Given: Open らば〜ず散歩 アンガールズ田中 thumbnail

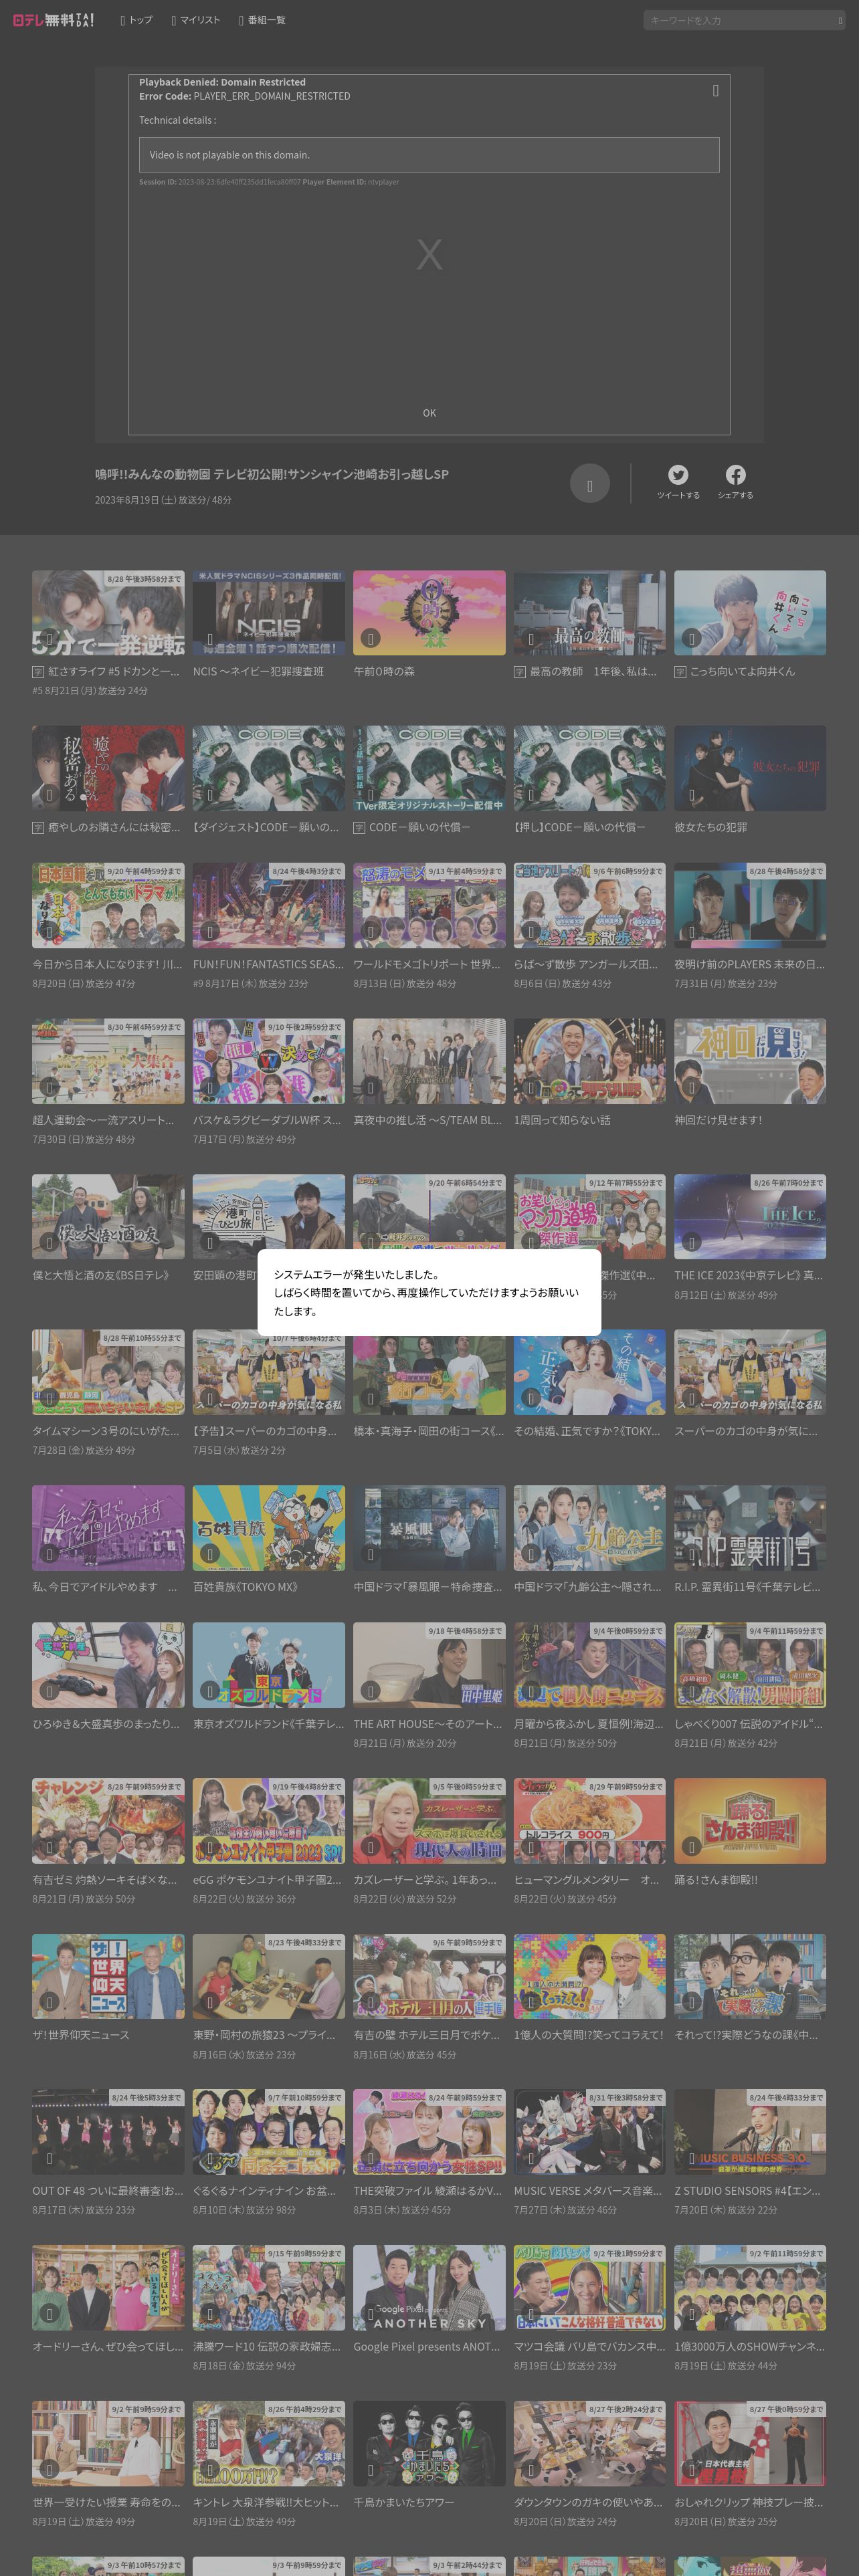Looking at the screenshot, I should pos(589,906).
